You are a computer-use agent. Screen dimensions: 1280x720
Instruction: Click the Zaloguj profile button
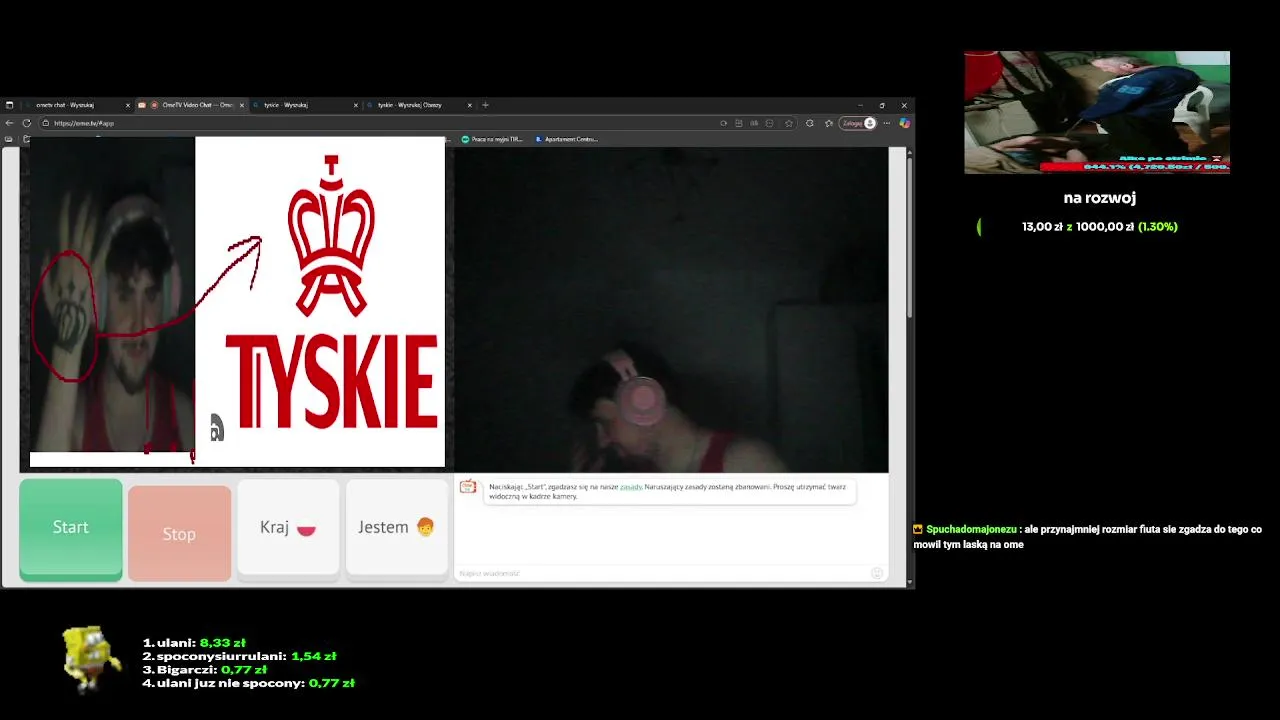(x=859, y=123)
